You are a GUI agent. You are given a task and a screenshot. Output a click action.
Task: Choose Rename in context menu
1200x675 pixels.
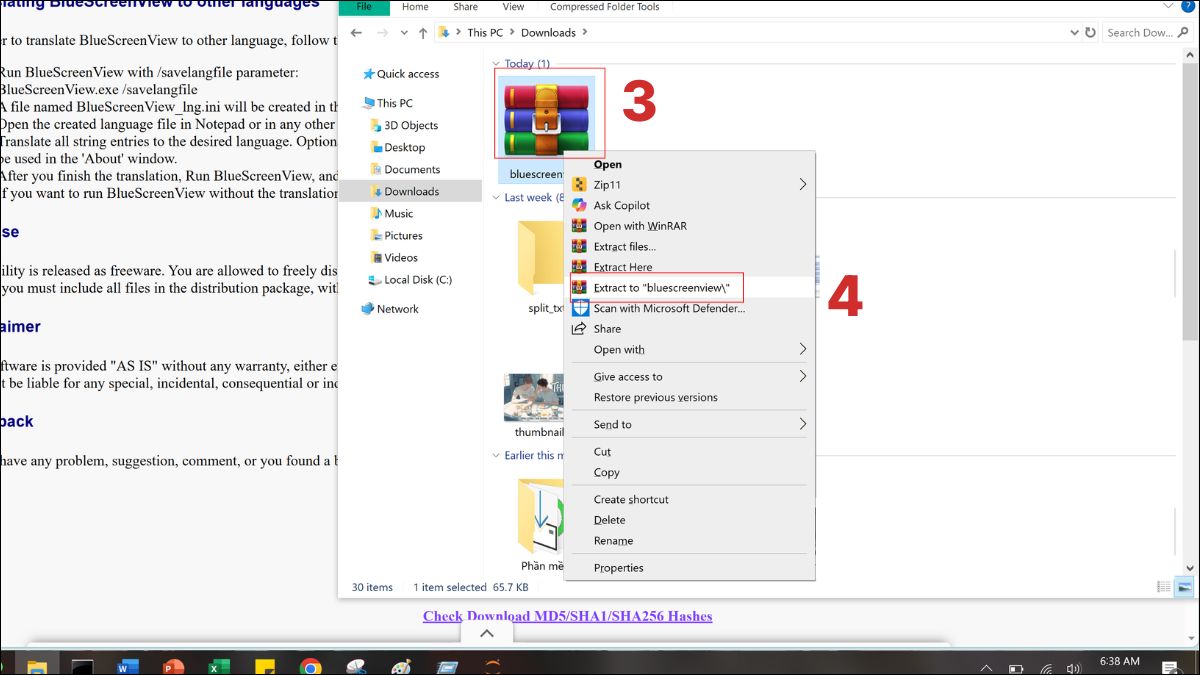(x=613, y=540)
